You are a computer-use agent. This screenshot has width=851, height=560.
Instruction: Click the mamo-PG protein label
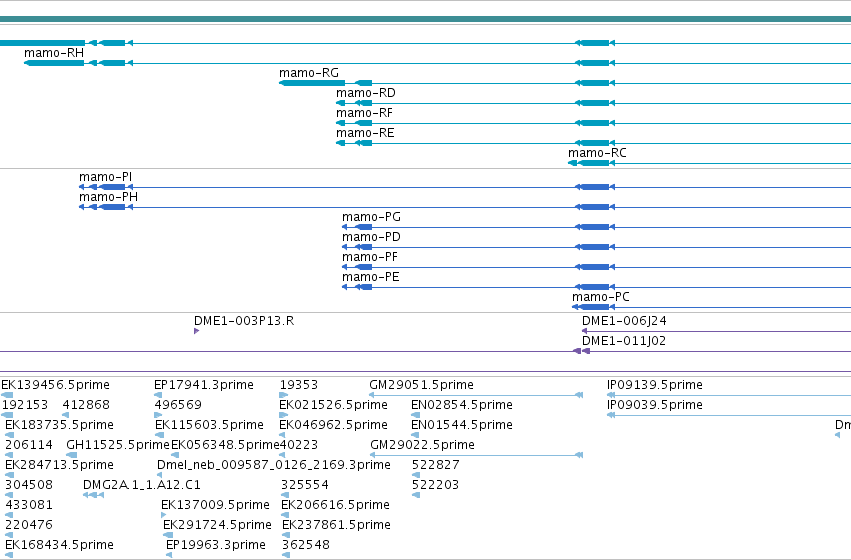(x=371, y=217)
